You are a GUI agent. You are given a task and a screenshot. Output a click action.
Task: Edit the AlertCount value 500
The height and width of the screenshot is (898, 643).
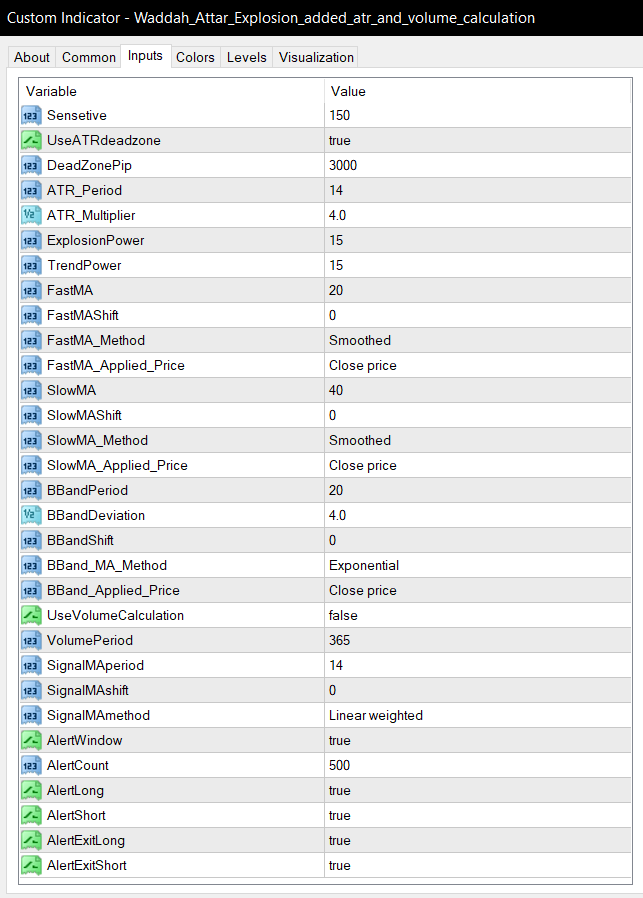478,766
